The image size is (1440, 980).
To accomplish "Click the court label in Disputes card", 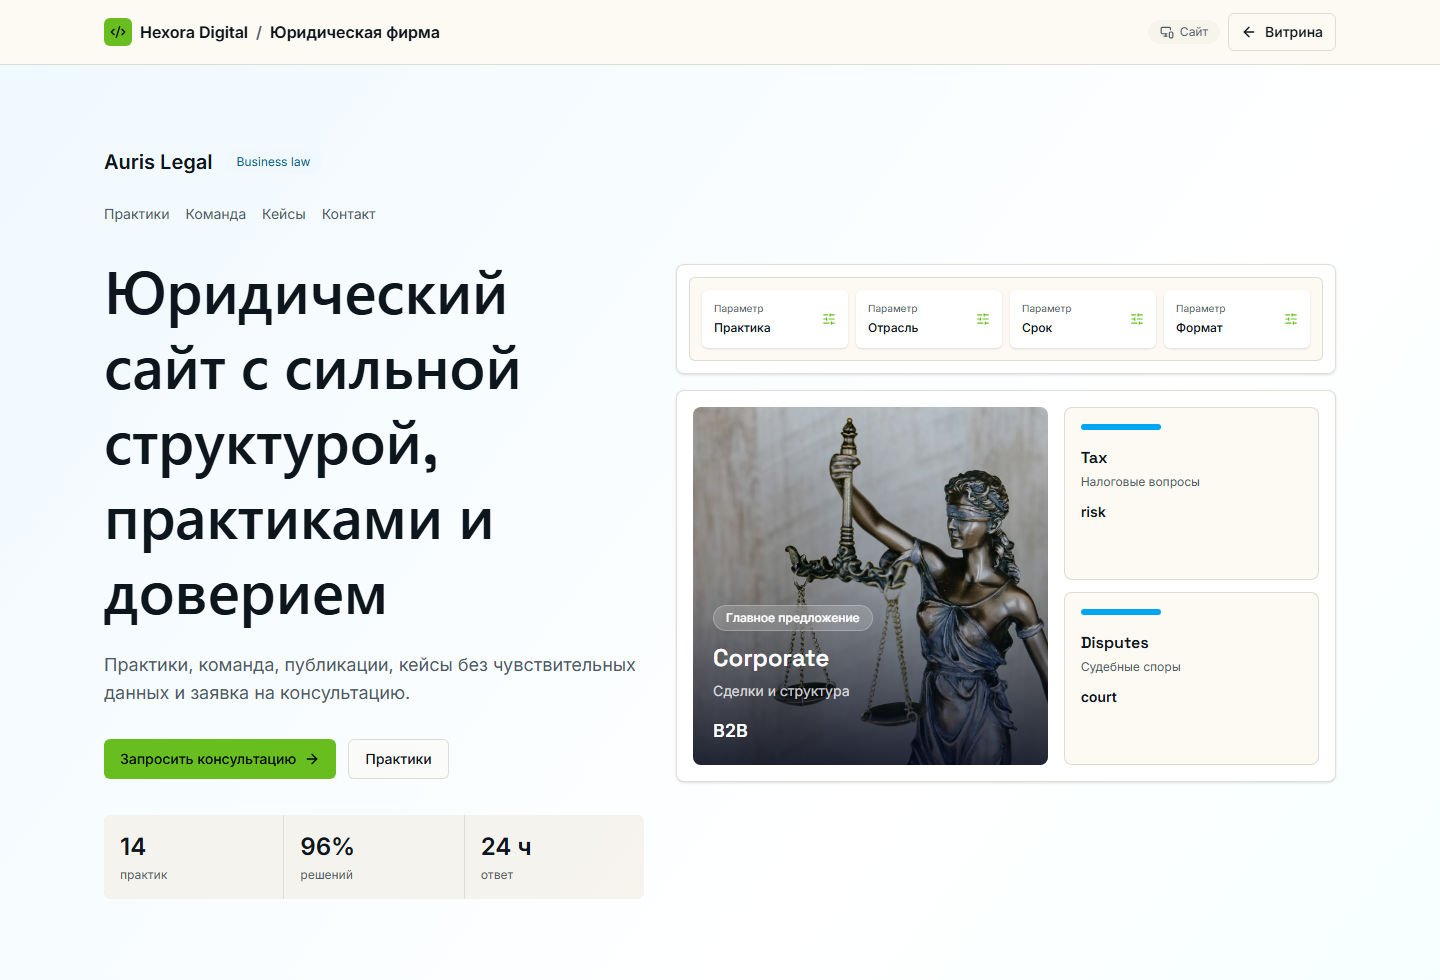I will [1099, 697].
